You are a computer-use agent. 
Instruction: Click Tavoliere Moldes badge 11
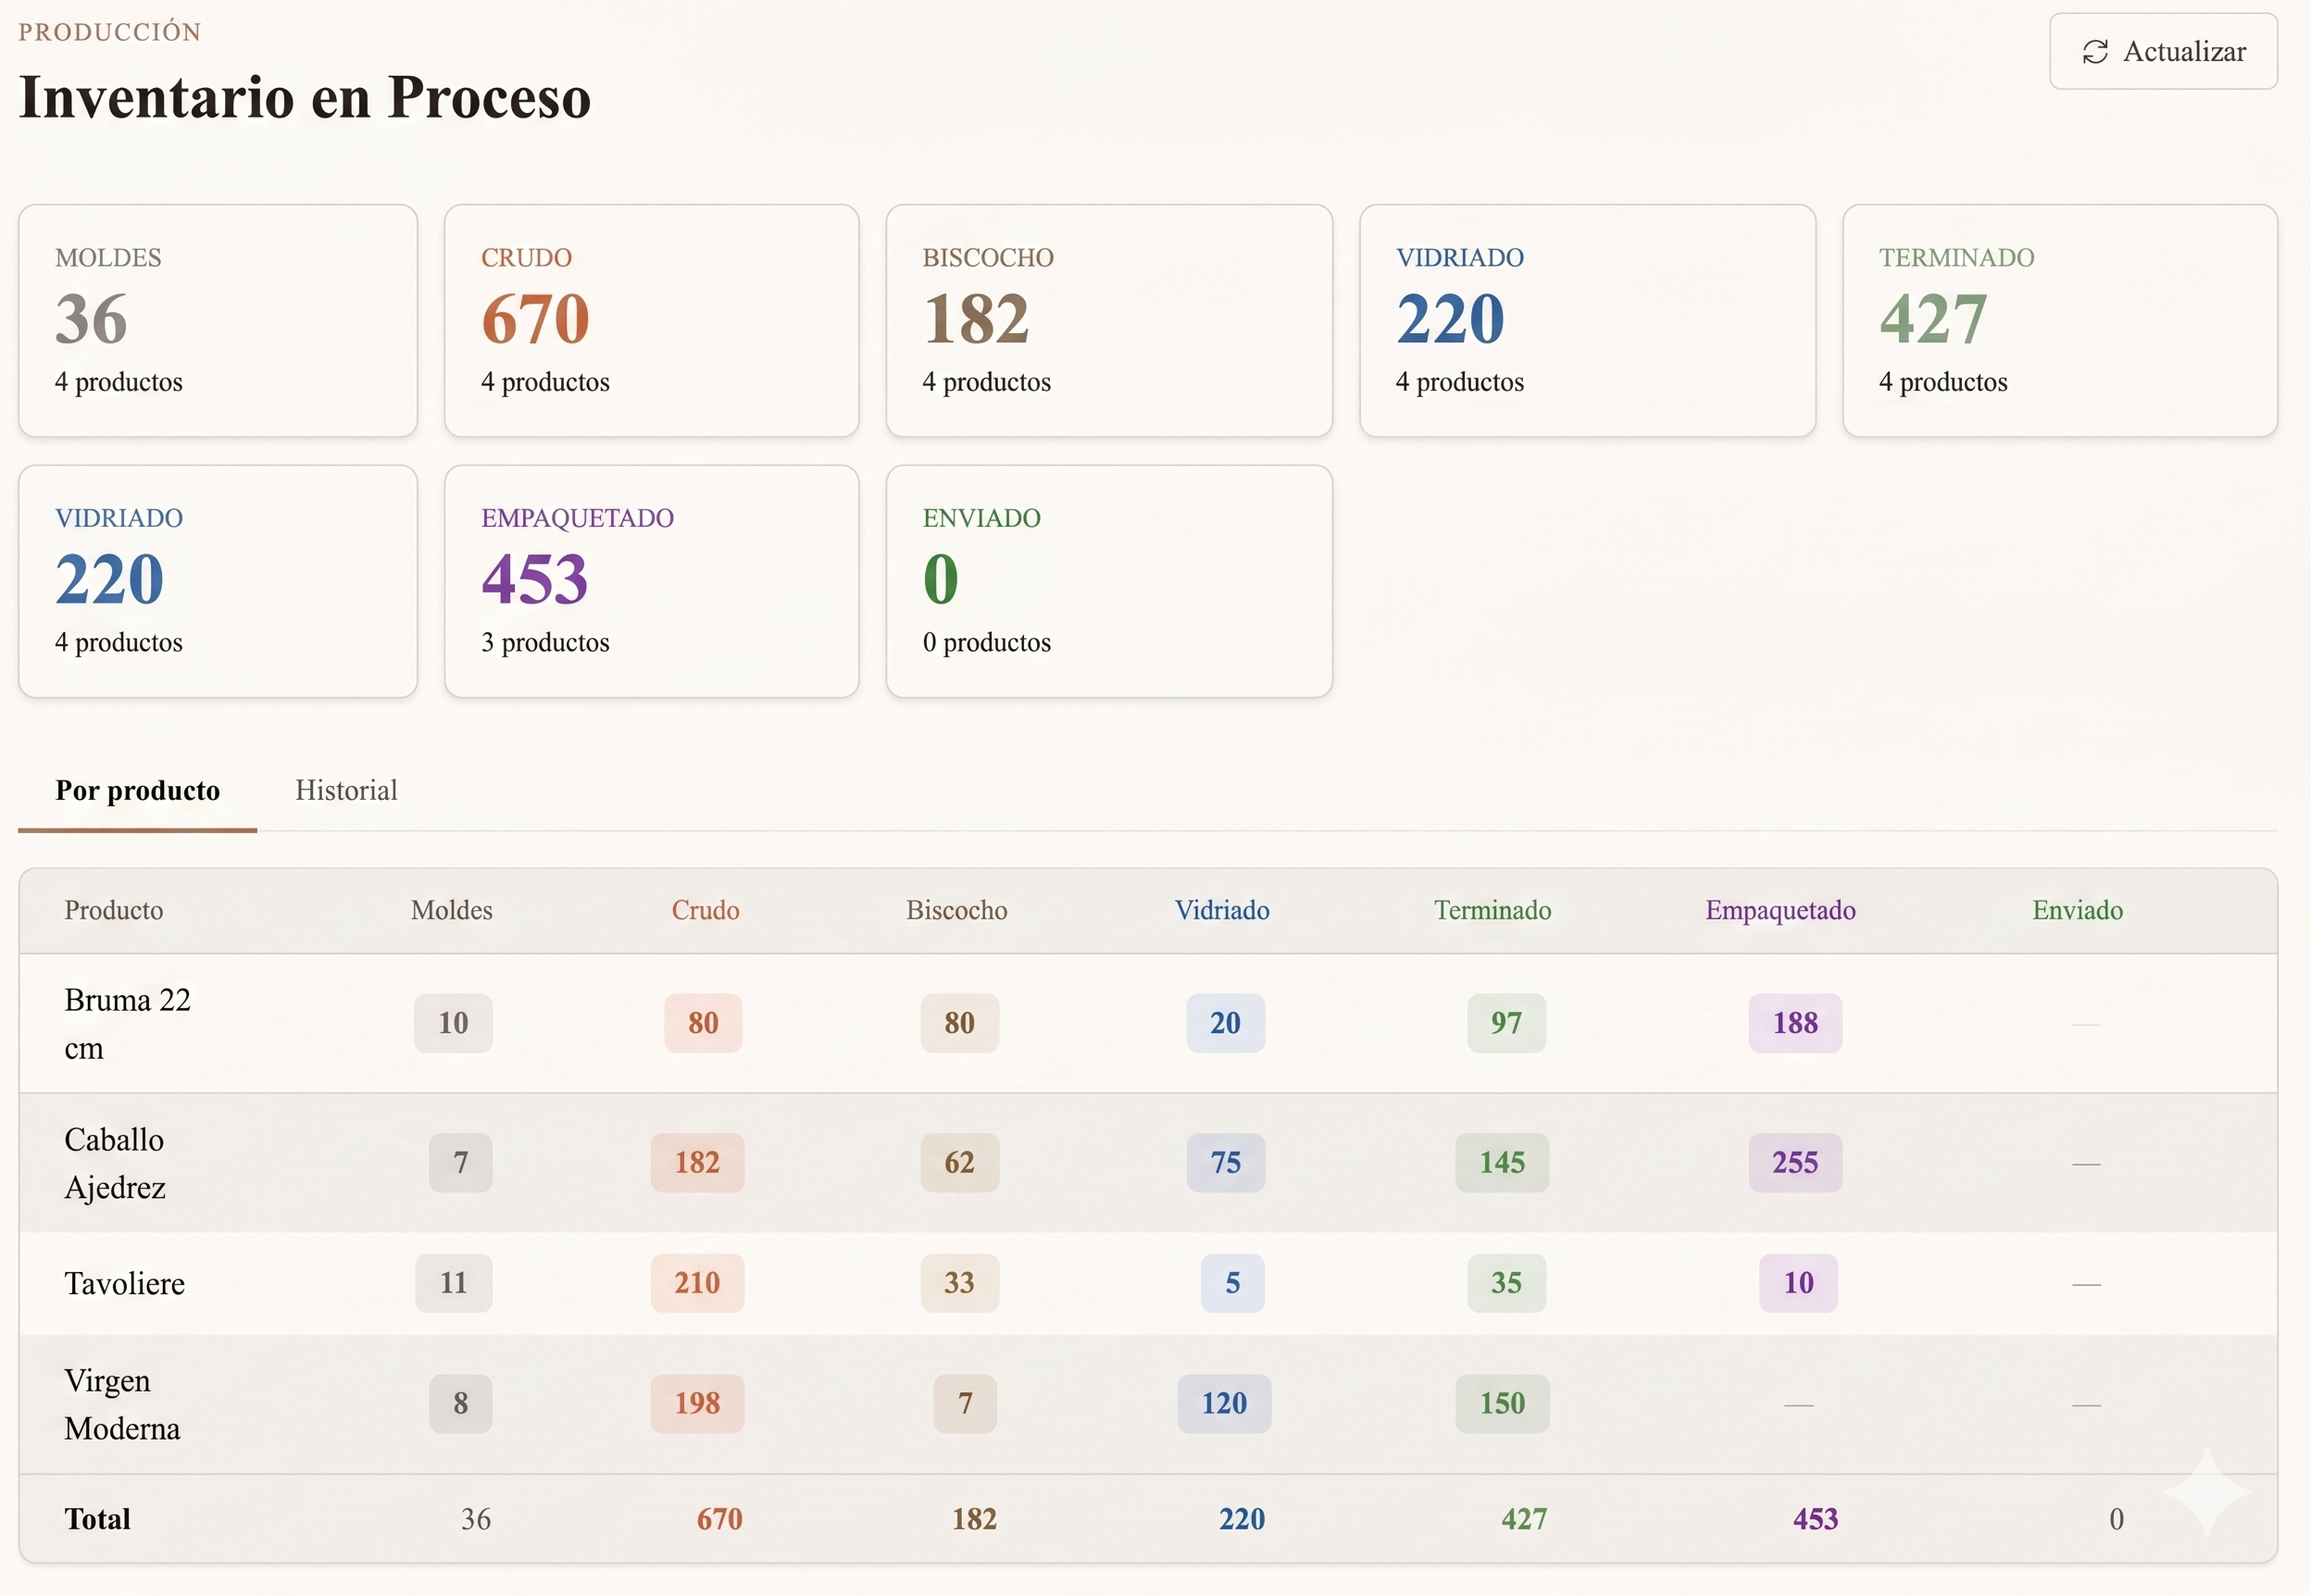point(454,1283)
